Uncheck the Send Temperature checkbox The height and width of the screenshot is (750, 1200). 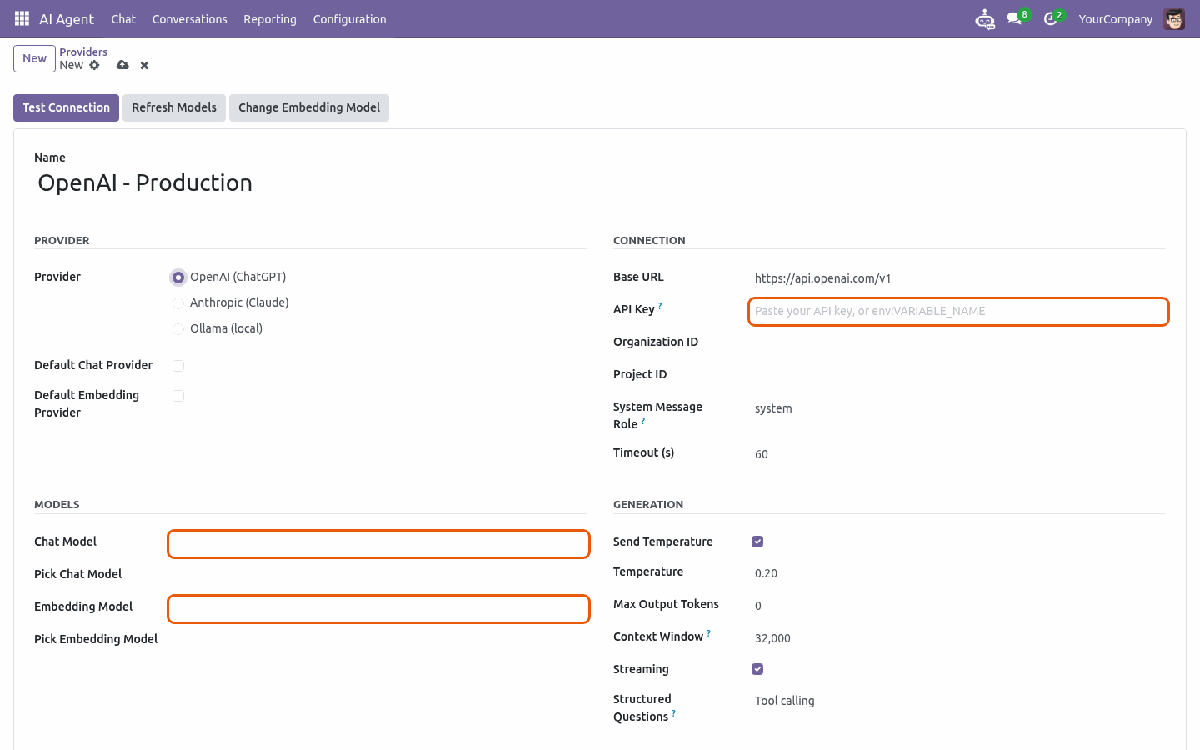pos(757,542)
